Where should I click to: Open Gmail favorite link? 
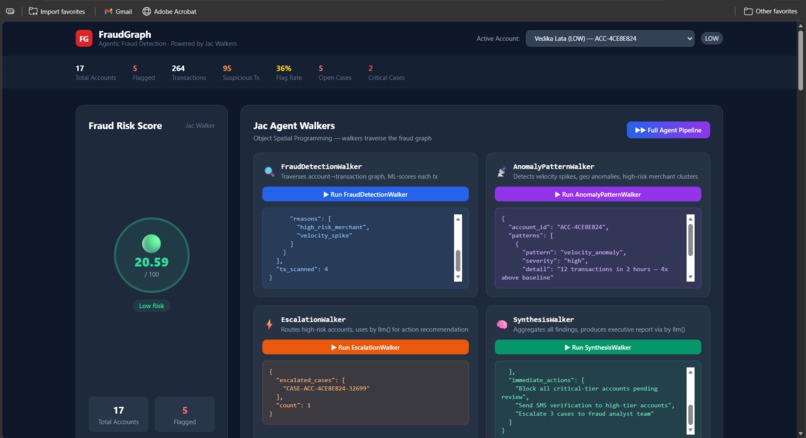118,11
